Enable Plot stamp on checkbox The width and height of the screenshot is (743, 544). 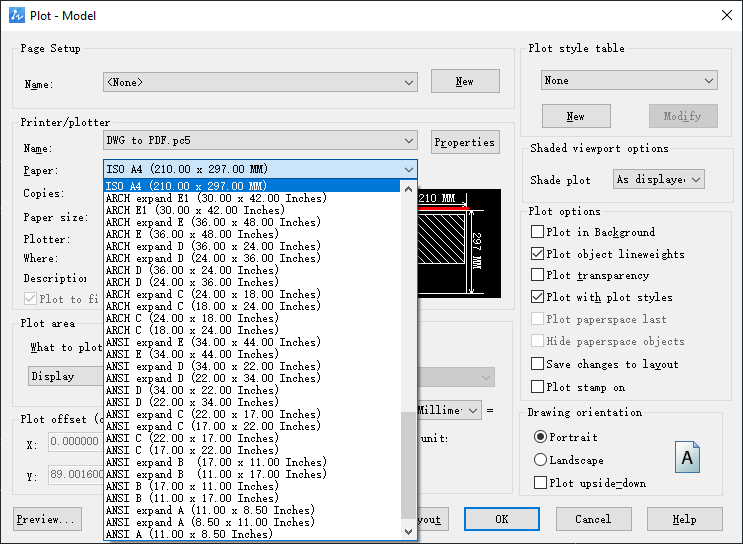click(x=537, y=387)
